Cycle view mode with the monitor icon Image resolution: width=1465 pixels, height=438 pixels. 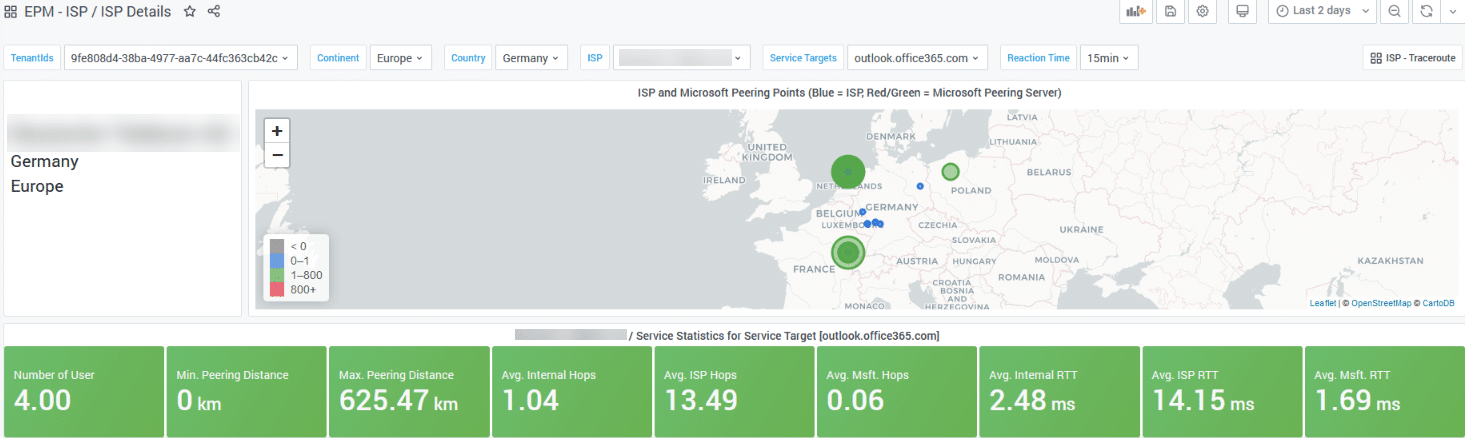click(1243, 11)
